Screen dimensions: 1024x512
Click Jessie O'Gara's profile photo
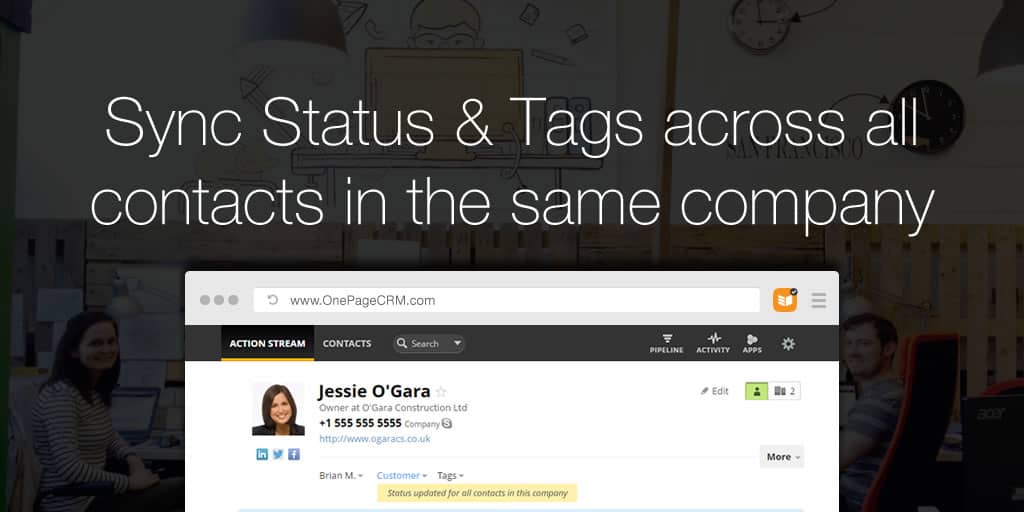coord(278,409)
